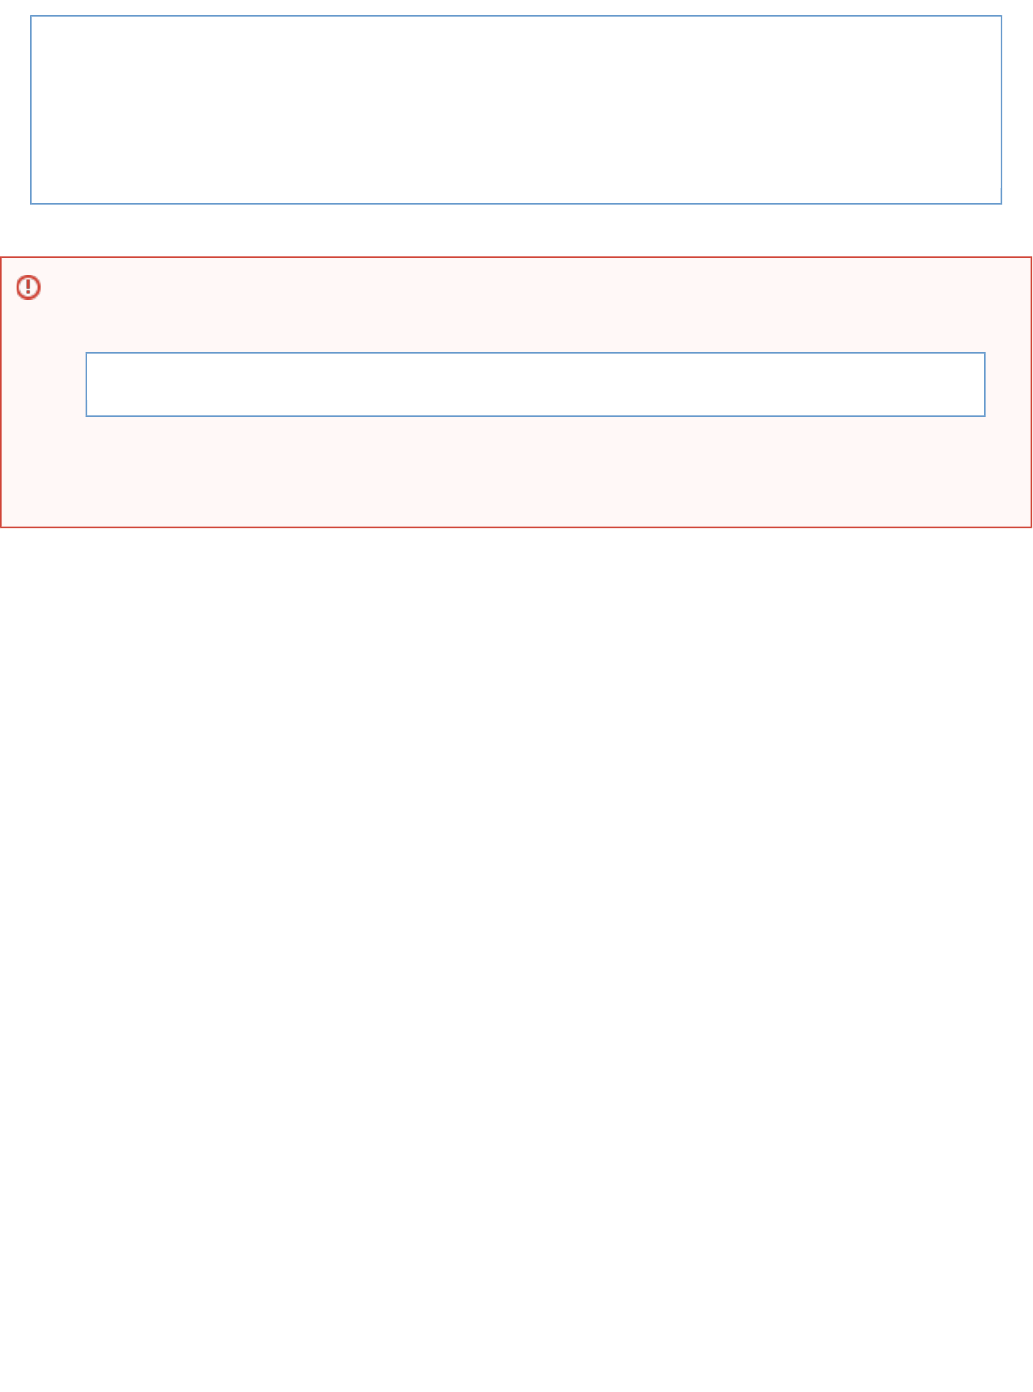
Task: Click the center of the top blue-outlined box
Action: pyautogui.click(x=516, y=110)
